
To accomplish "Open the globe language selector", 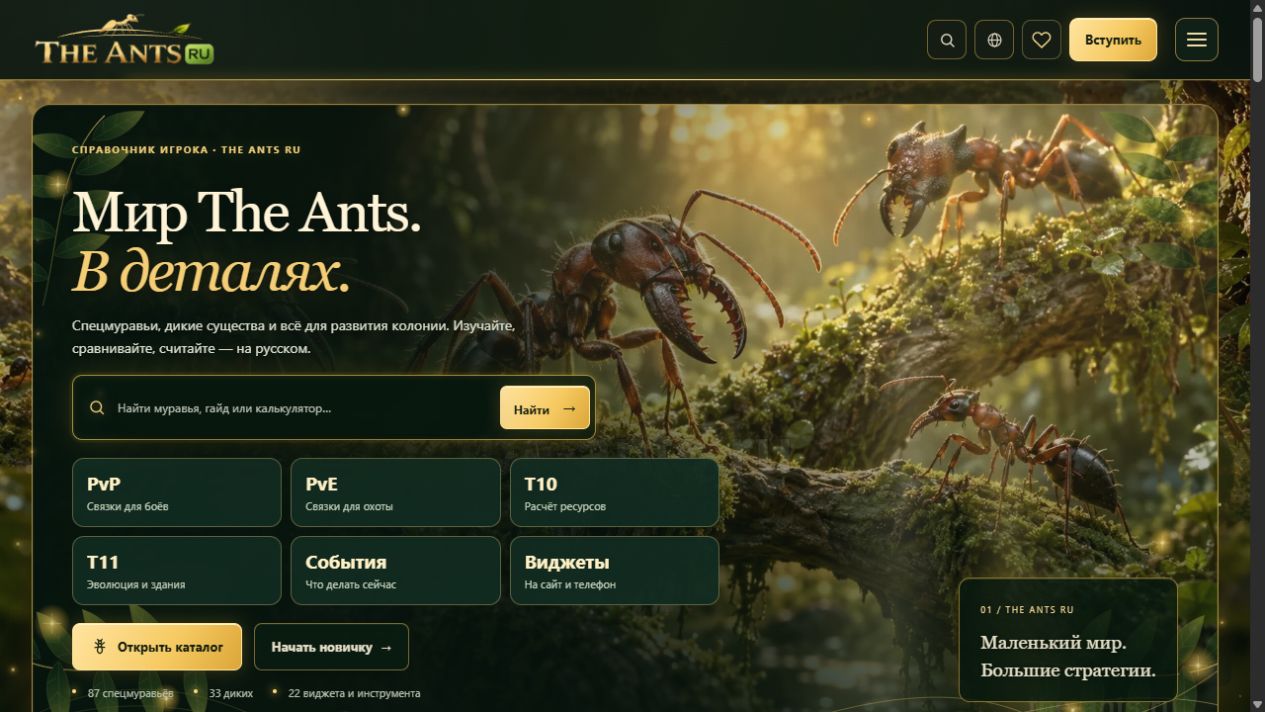I will pyautogui.click(x=994, y=40).
